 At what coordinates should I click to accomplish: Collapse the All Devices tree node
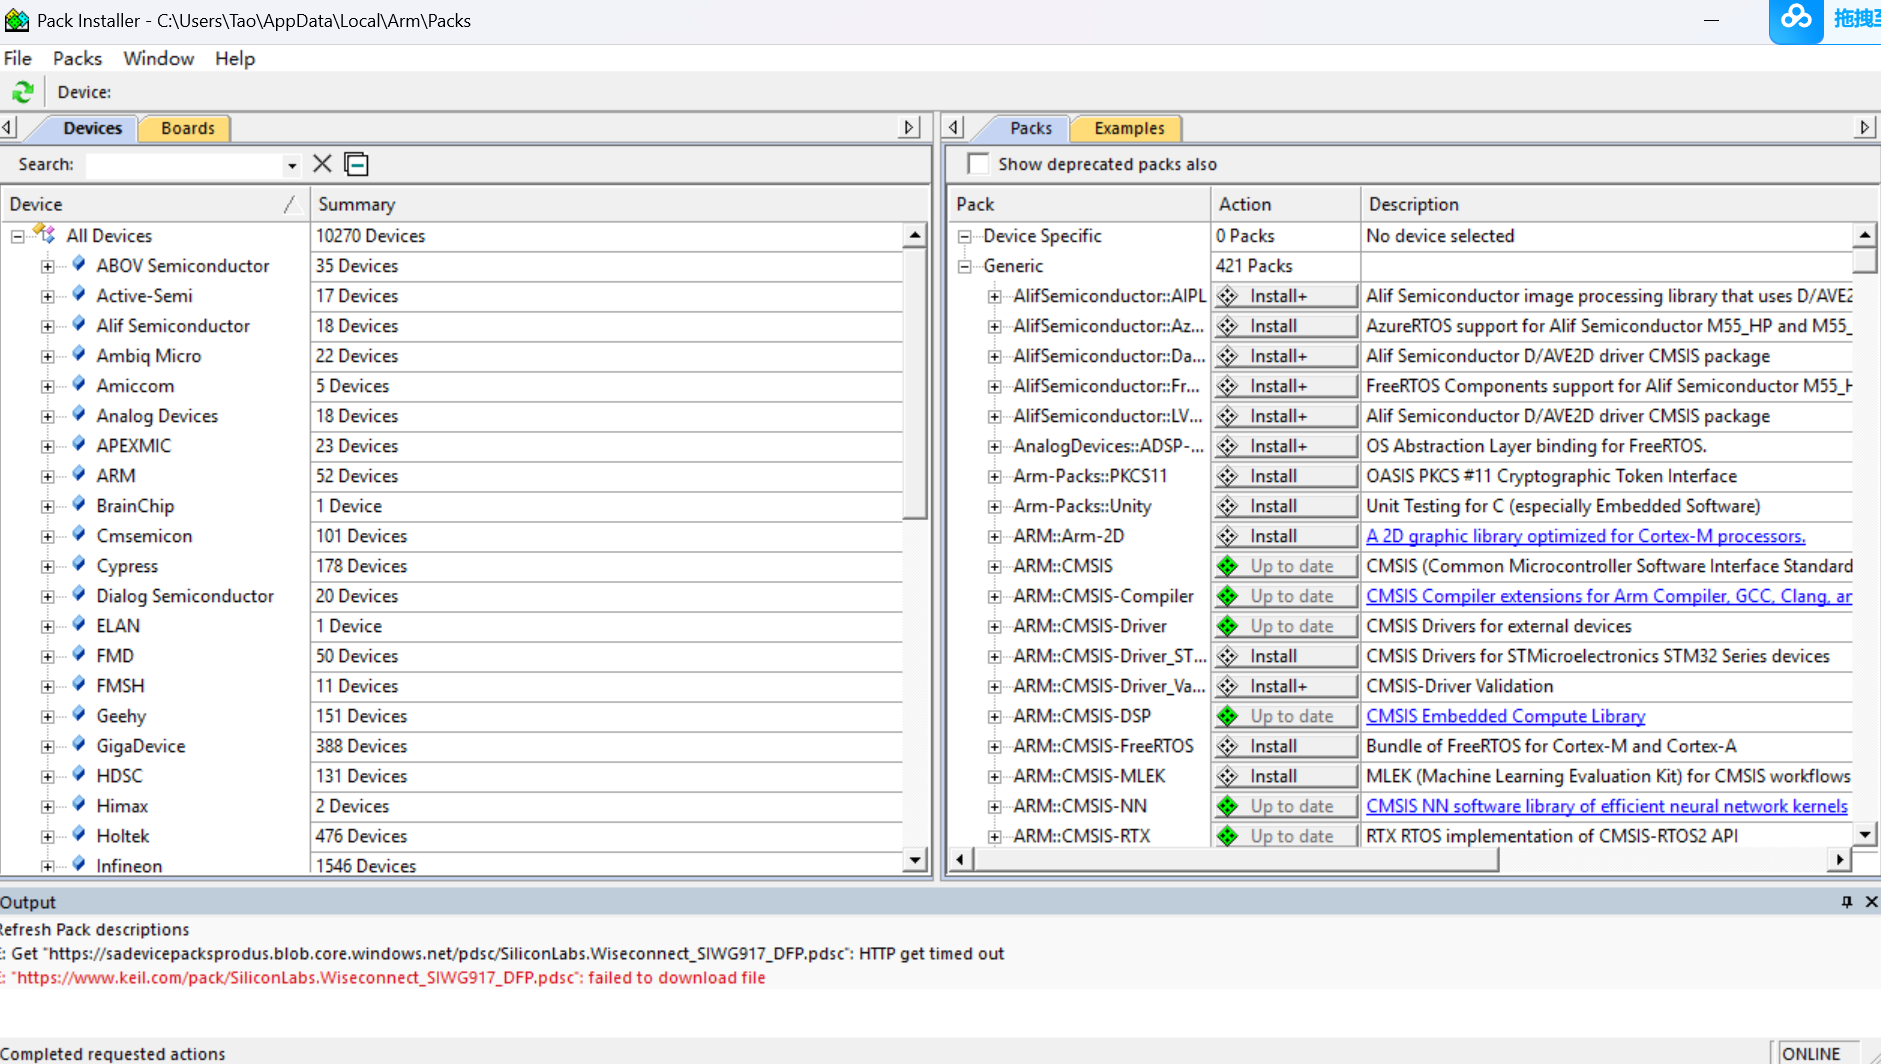point(18,236)
